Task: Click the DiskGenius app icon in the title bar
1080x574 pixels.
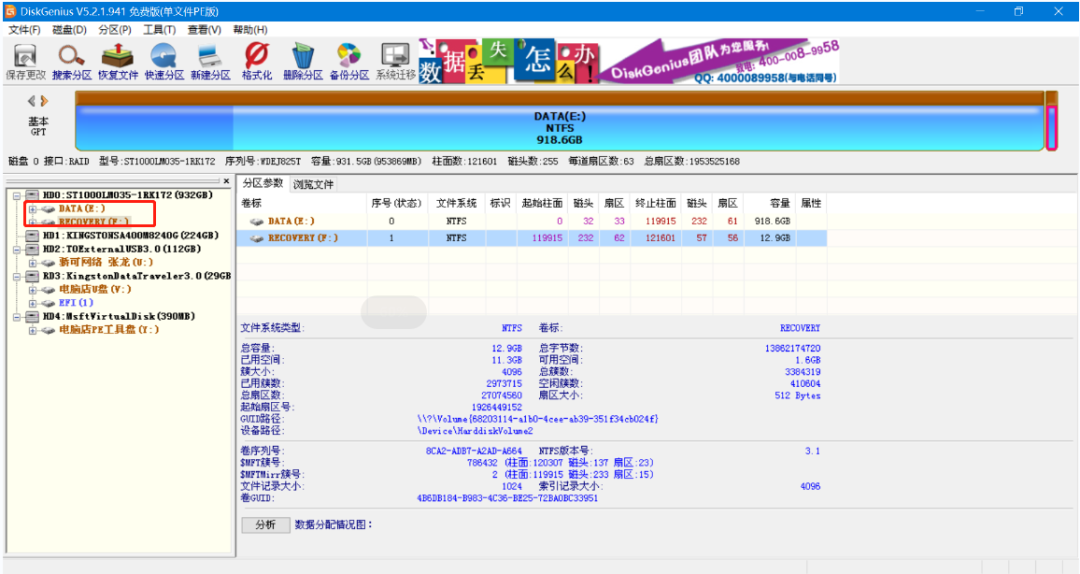Action: tap(10, 11)
